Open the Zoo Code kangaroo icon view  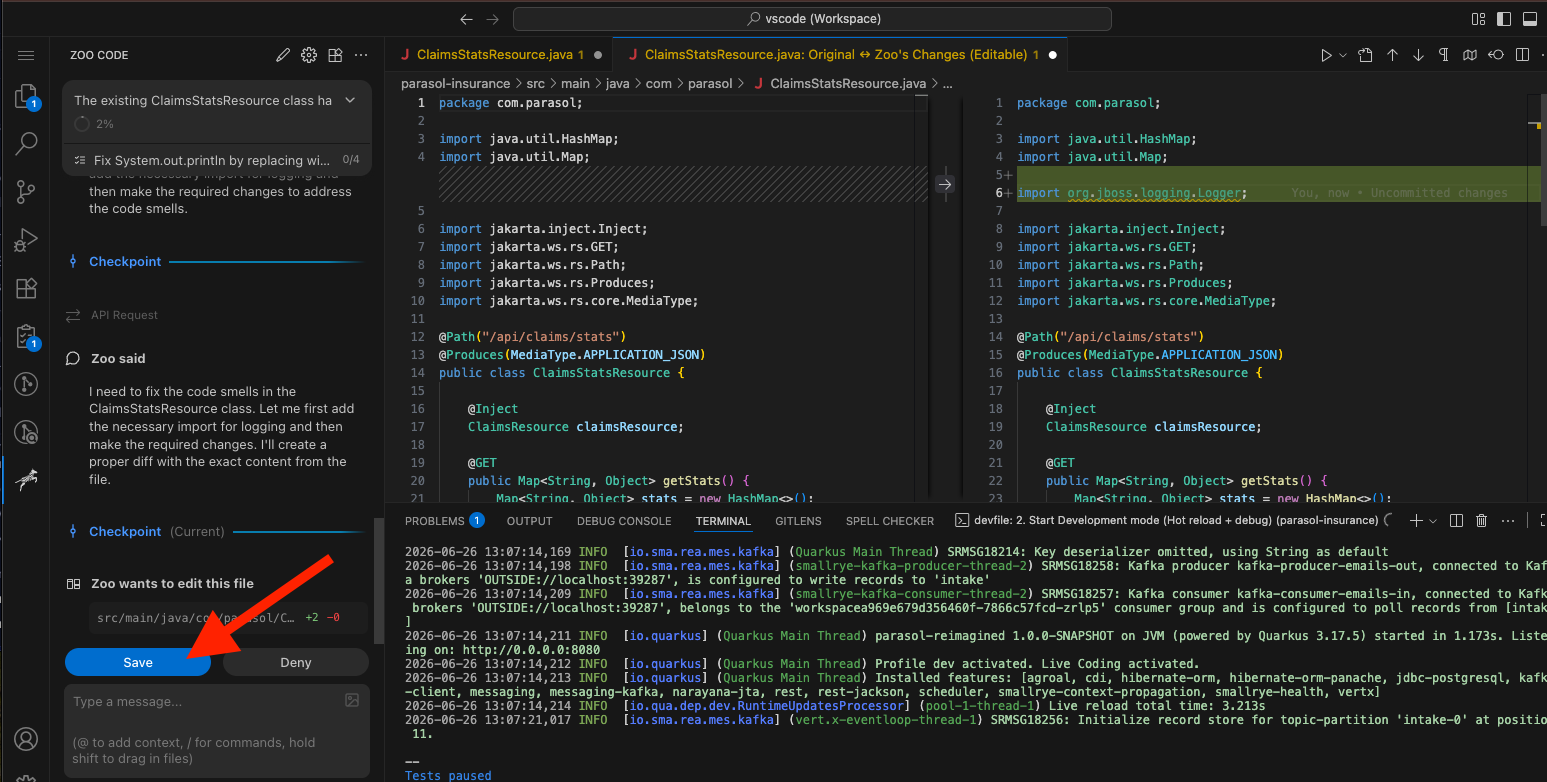coord(26,480)
